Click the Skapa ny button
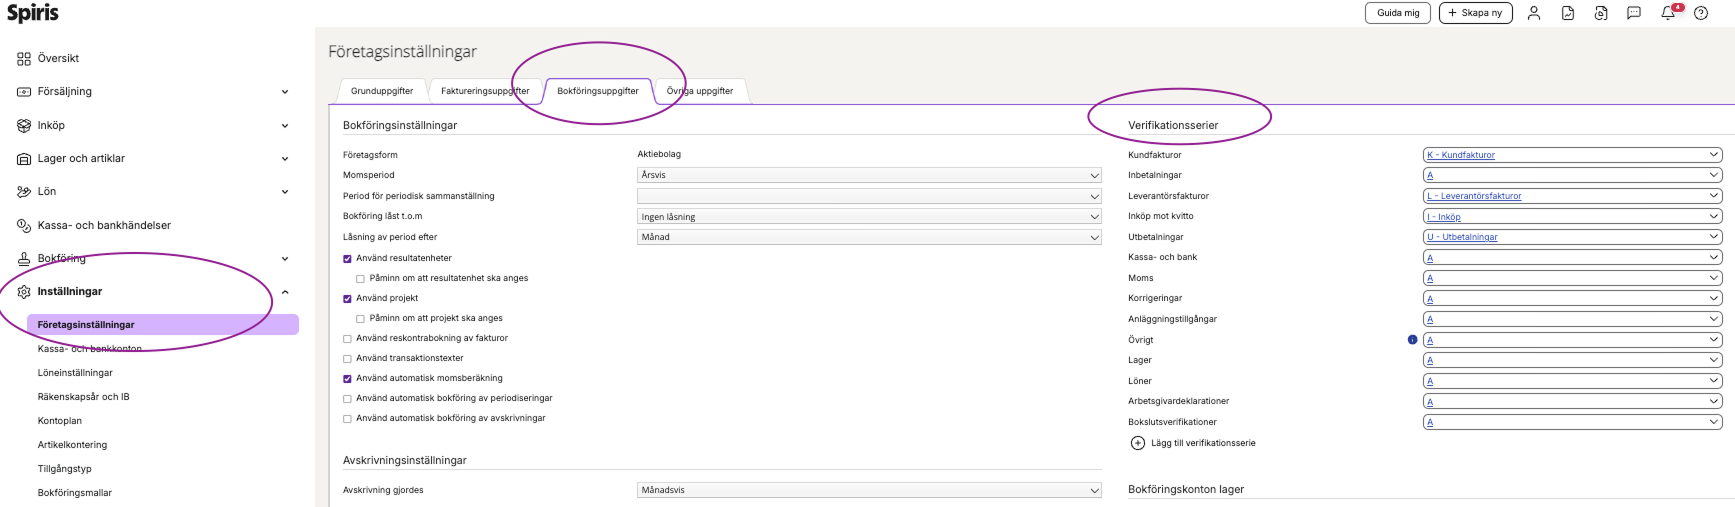Screen dimensions: 1735x507 1475,13
